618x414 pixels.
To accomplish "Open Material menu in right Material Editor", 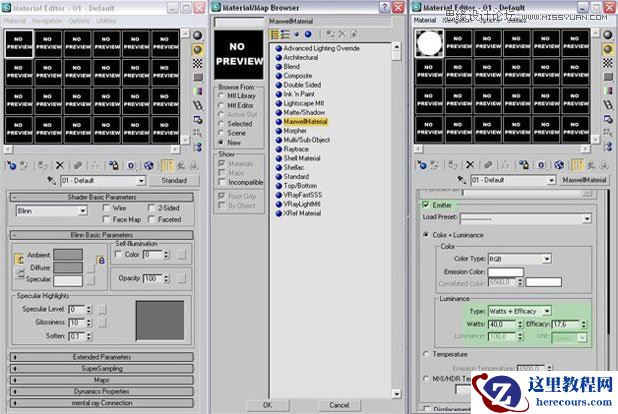I will point(425,20).
